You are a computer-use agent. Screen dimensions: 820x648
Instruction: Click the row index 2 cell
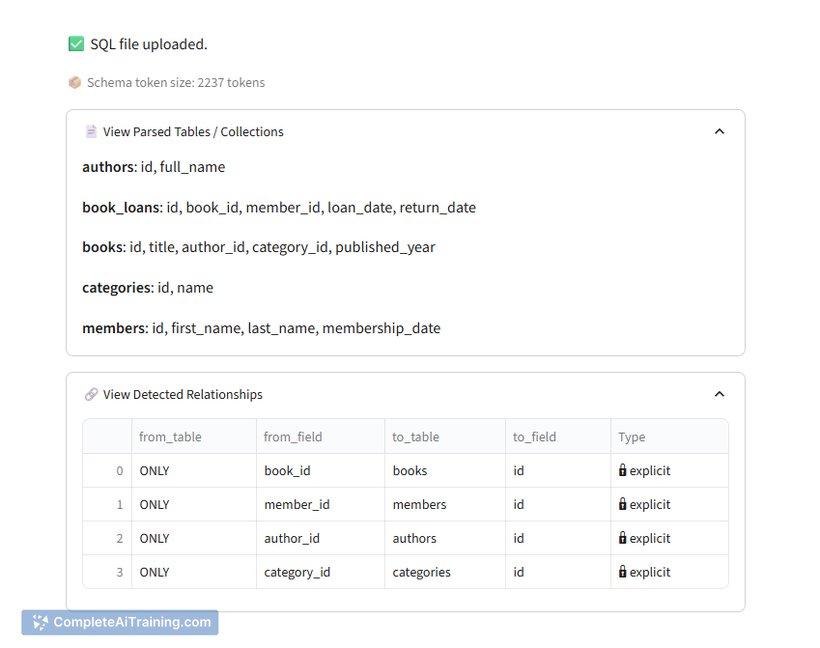click(x=107, y=538)
